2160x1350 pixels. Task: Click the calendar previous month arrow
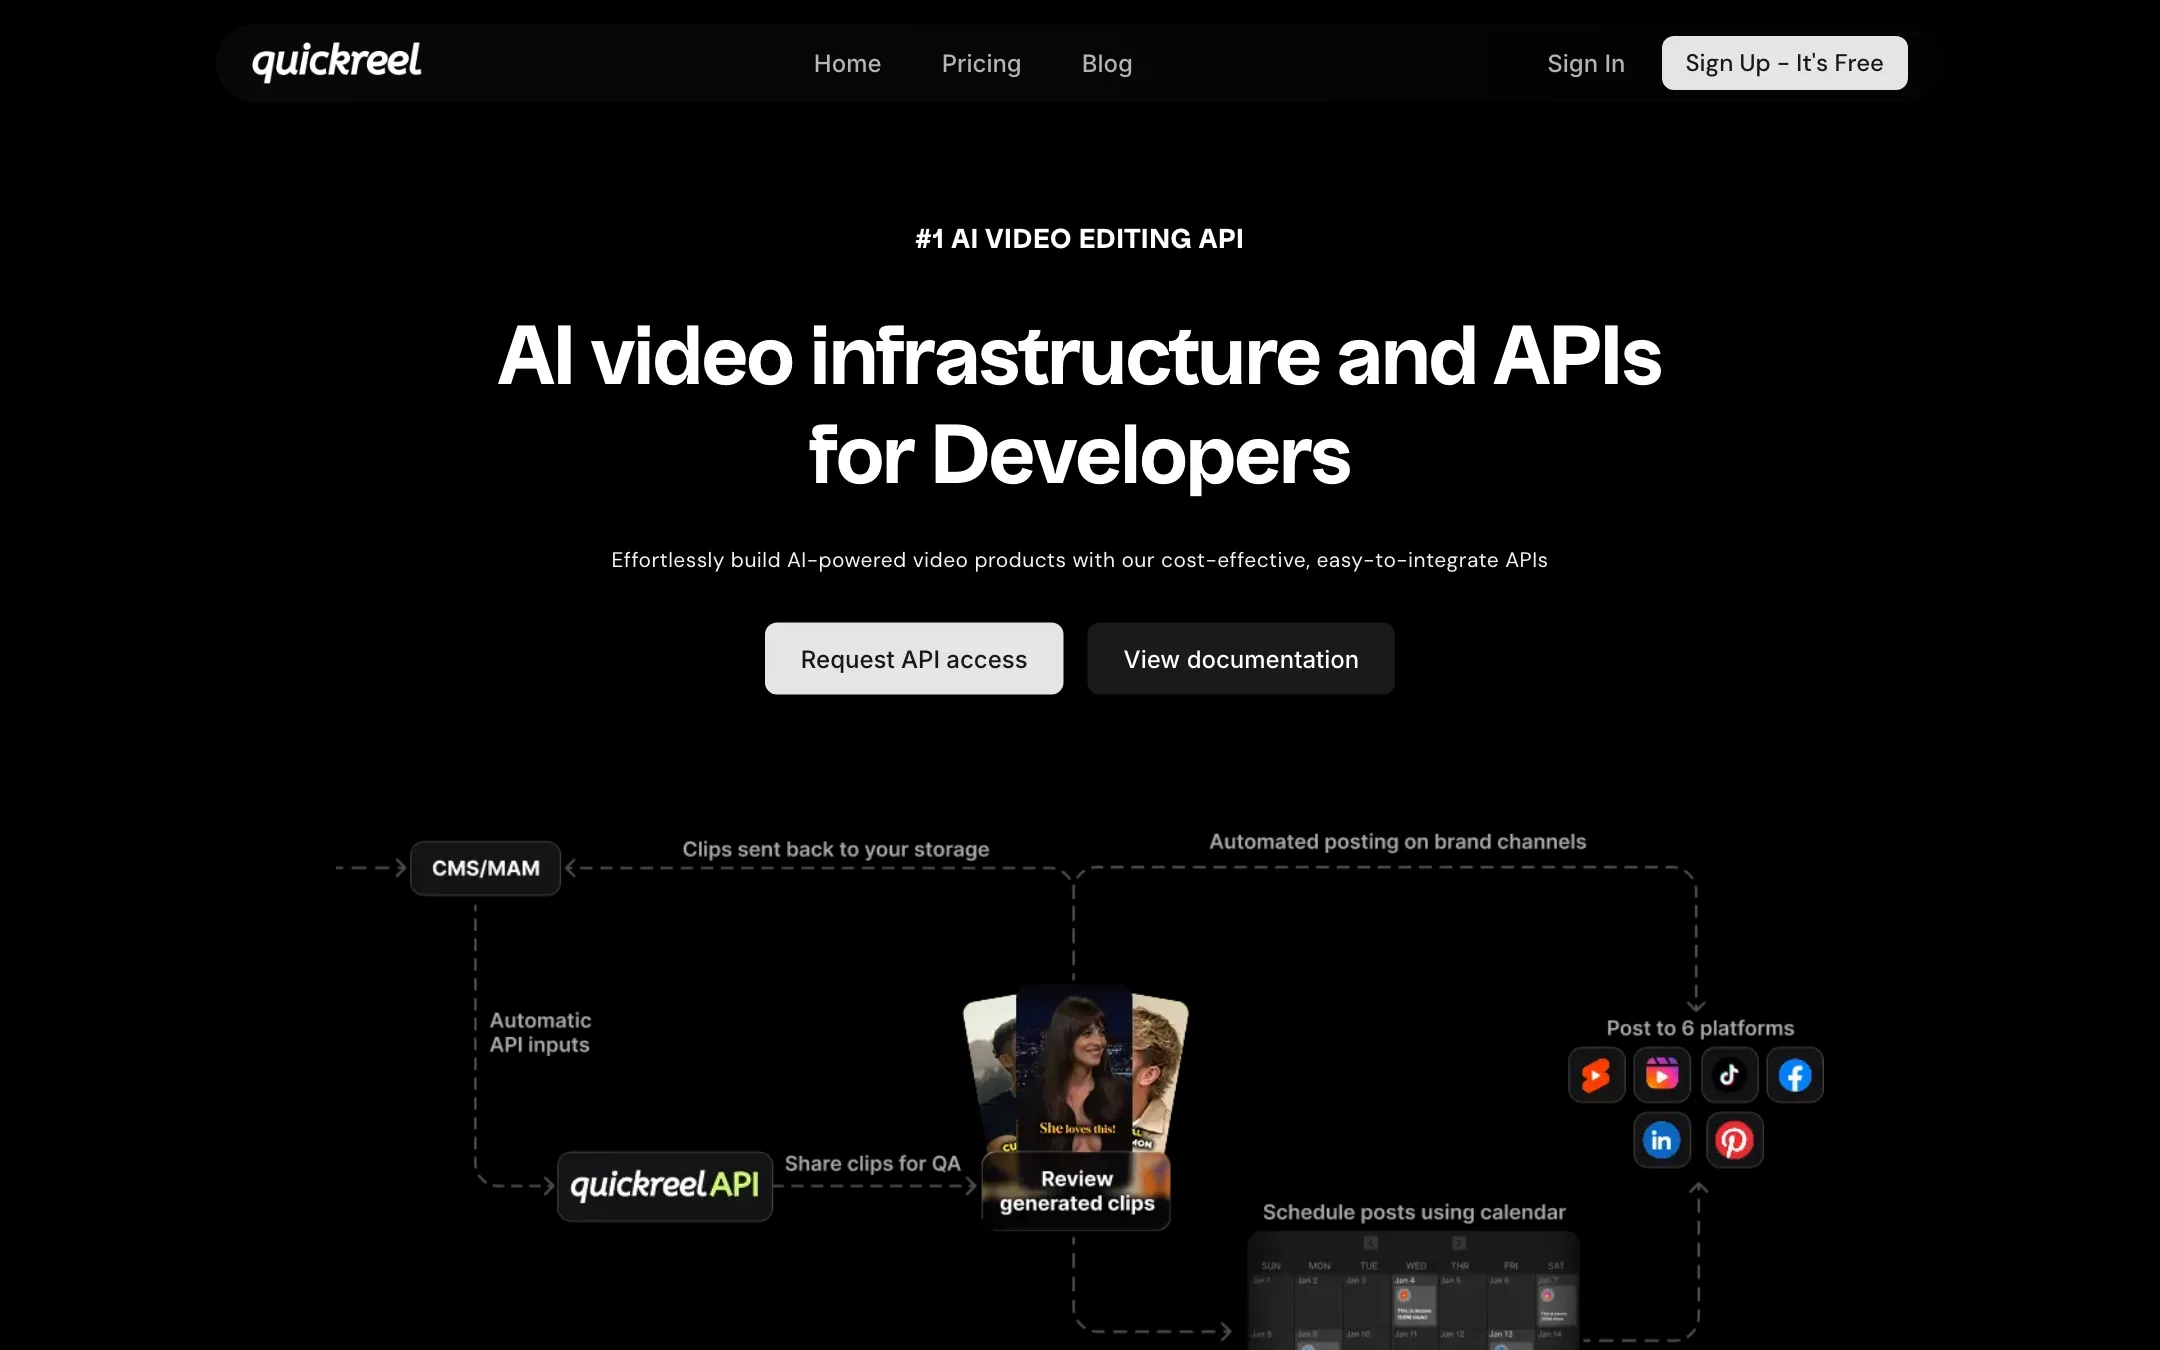pos(1371,1243)
